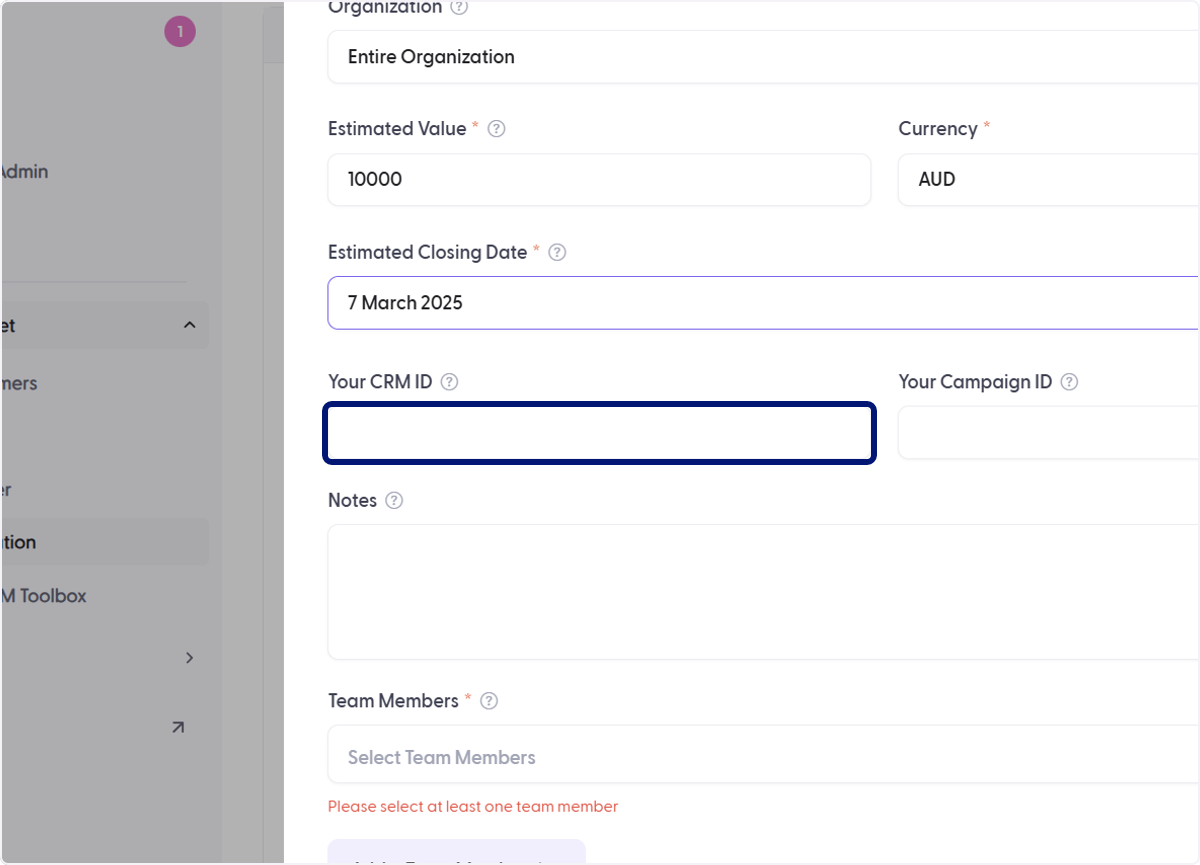Image resolution: width=1200 pixels, height=865 pixels.
Task: Show tooltip icon for Your Campaign ID
Action: click(1069, 382)
